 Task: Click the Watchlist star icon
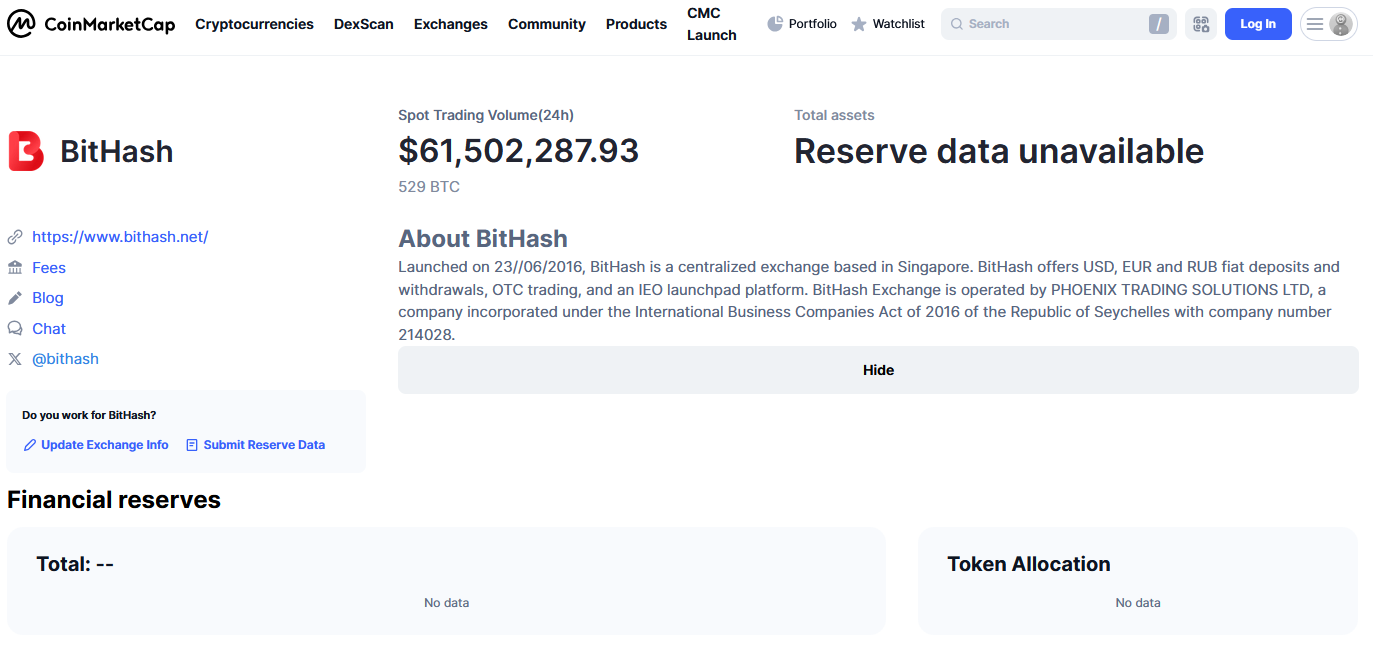click(x=859, y=24)
